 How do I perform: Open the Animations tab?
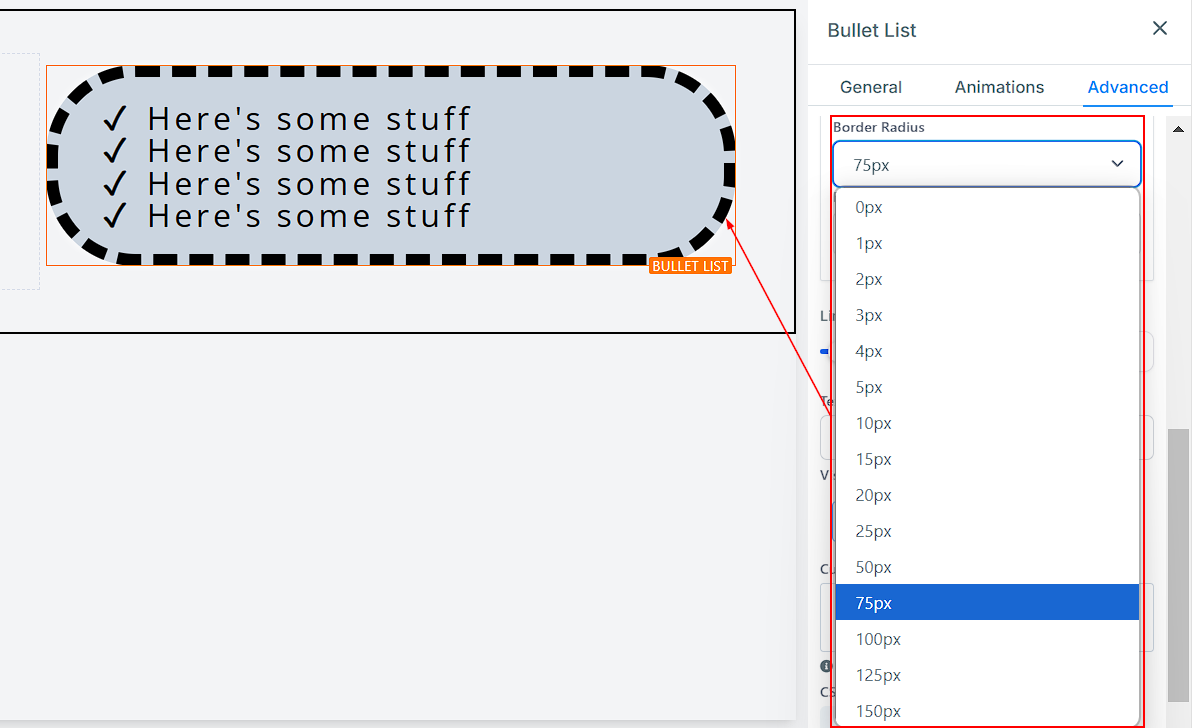point(999,87)
